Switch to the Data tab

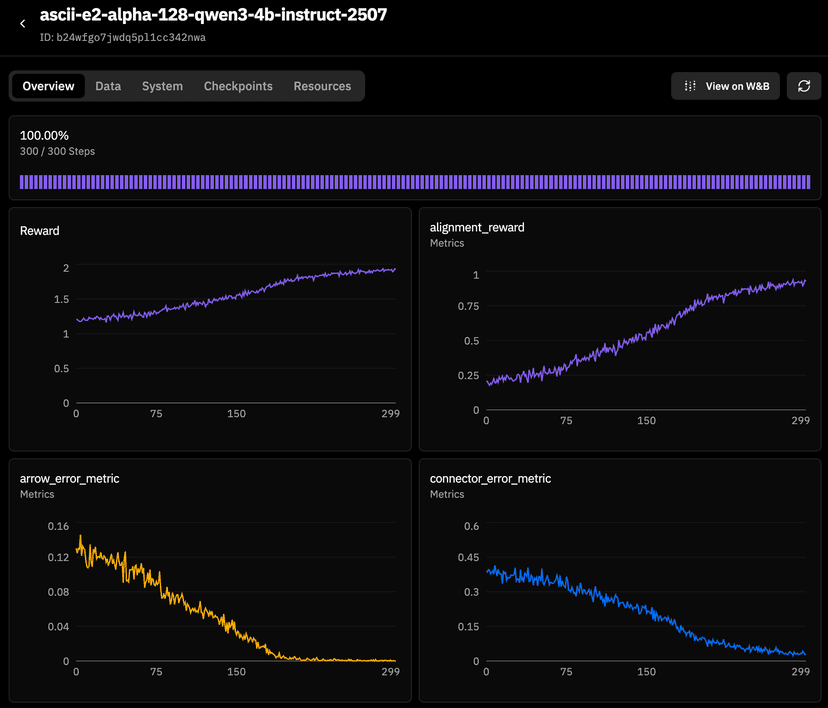107,86
